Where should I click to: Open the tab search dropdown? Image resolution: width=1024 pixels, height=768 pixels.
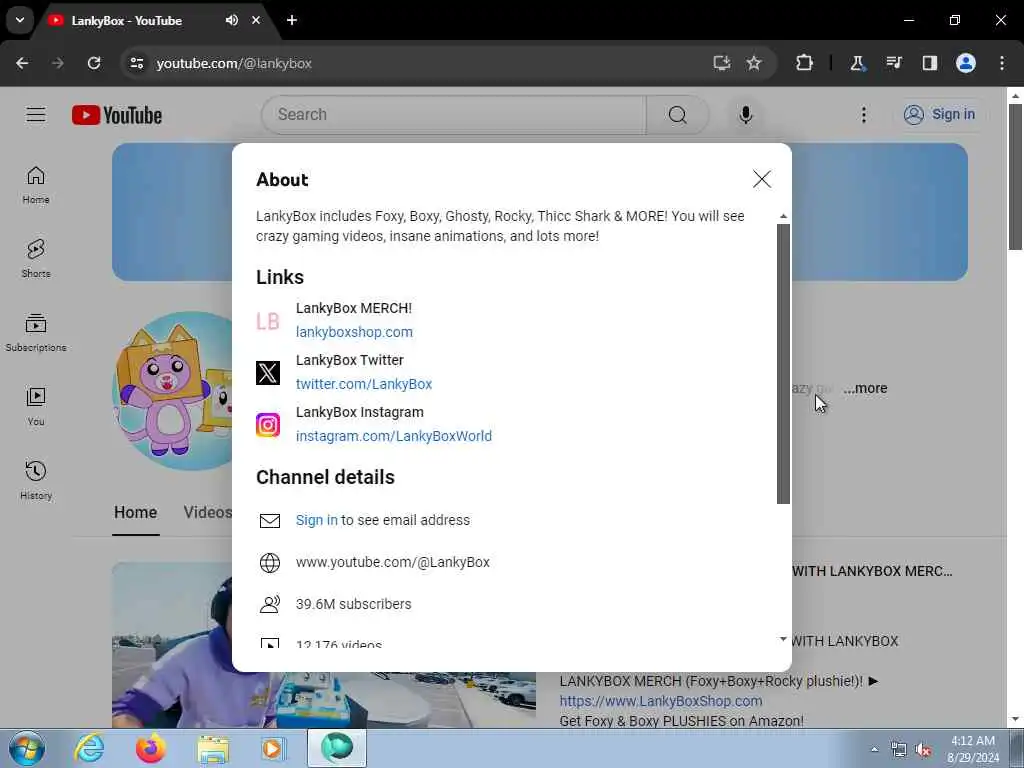20,20
